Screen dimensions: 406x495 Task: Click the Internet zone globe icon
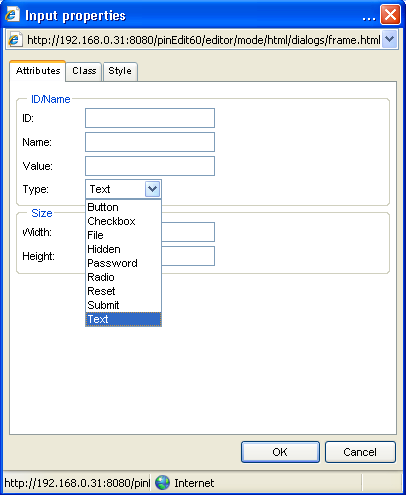pyautogui.click(x=163, y=483)
